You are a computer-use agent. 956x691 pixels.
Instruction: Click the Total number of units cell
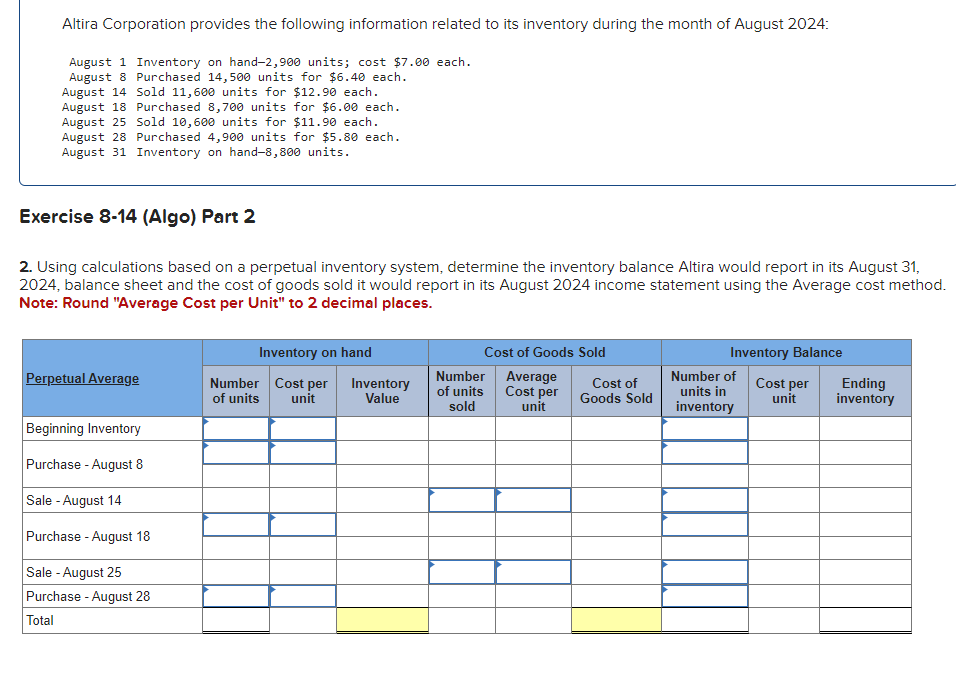point(236,620)
